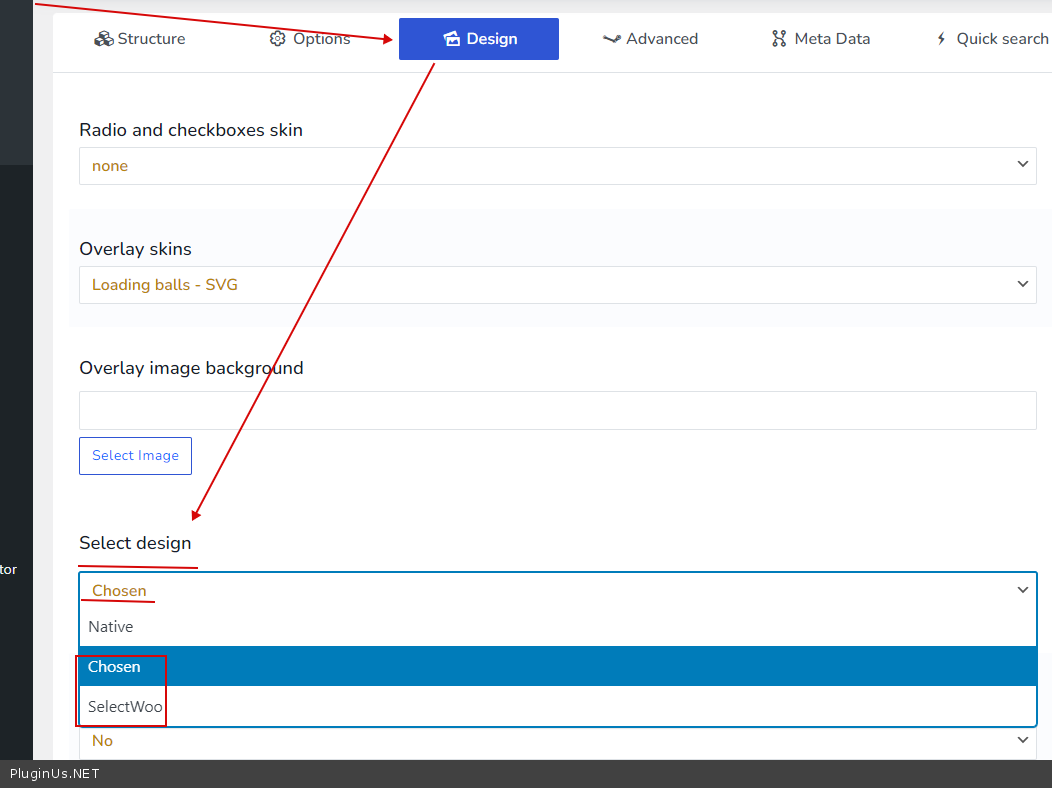Viewport: 1052px width, 788px height.
Task: Collapse the Select design dropdown via its chevron
Action: coord(1023,590)
